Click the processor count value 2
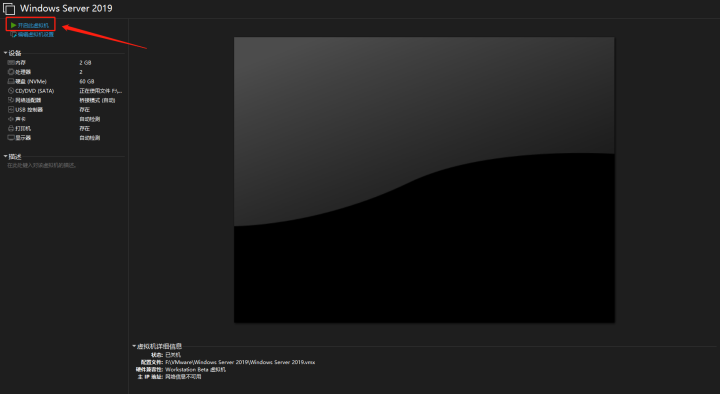Screen dimensions: 720x394 coord(81,72)
